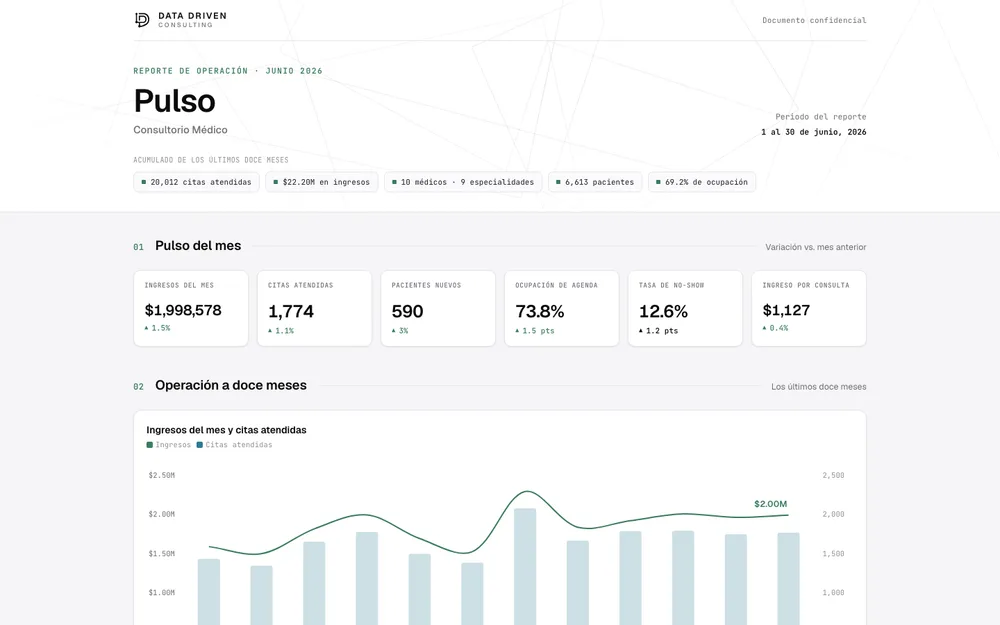Image resolution: width=1000 pixels, height=625 pixels.
Task: Click the up arrow in Ingresos del mes card
Action: [x=147, y=328]
